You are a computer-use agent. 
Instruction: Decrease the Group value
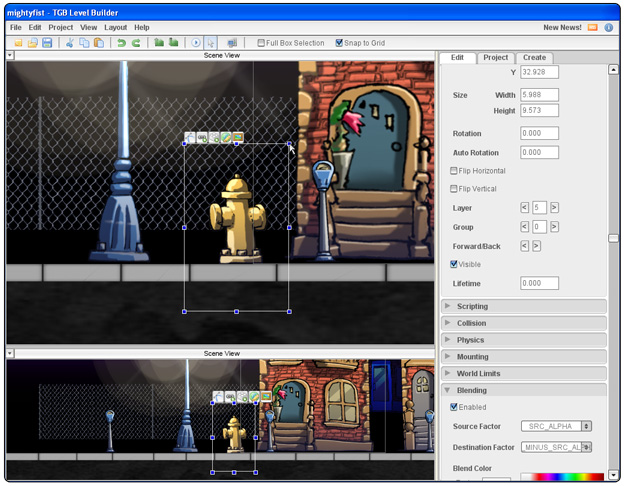[x=525, y=227]
